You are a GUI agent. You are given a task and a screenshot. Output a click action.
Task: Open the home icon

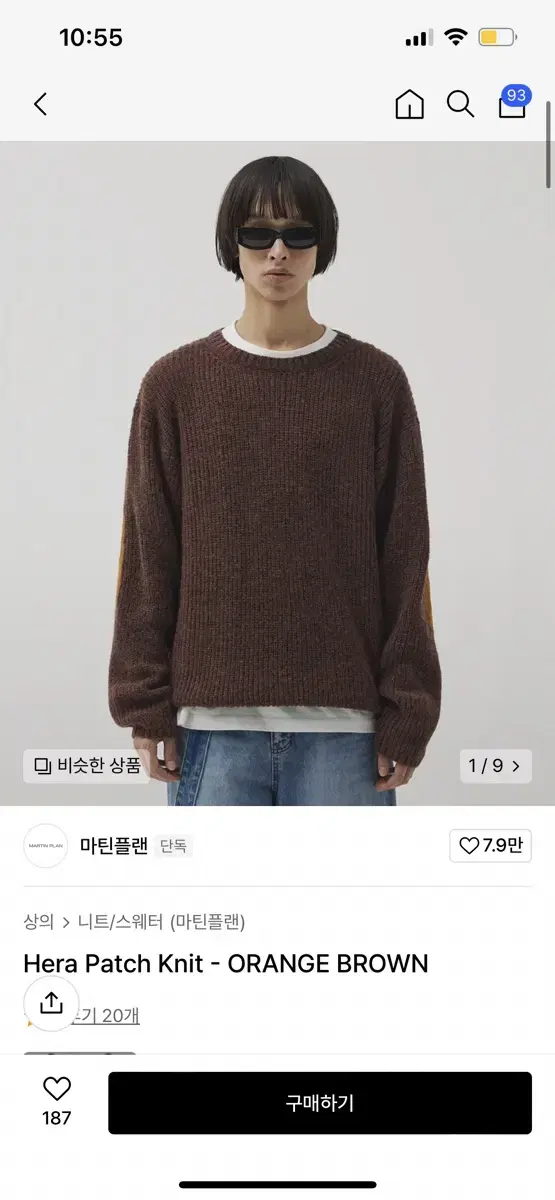click(410, 104)
